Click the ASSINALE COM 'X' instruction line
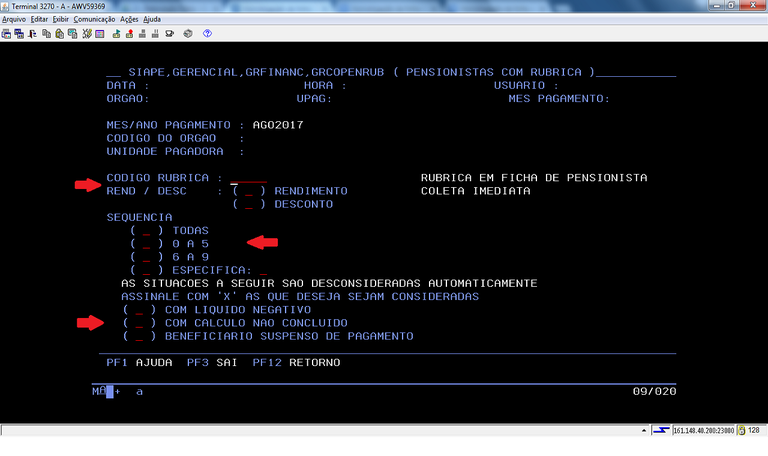 pos(300,297)
